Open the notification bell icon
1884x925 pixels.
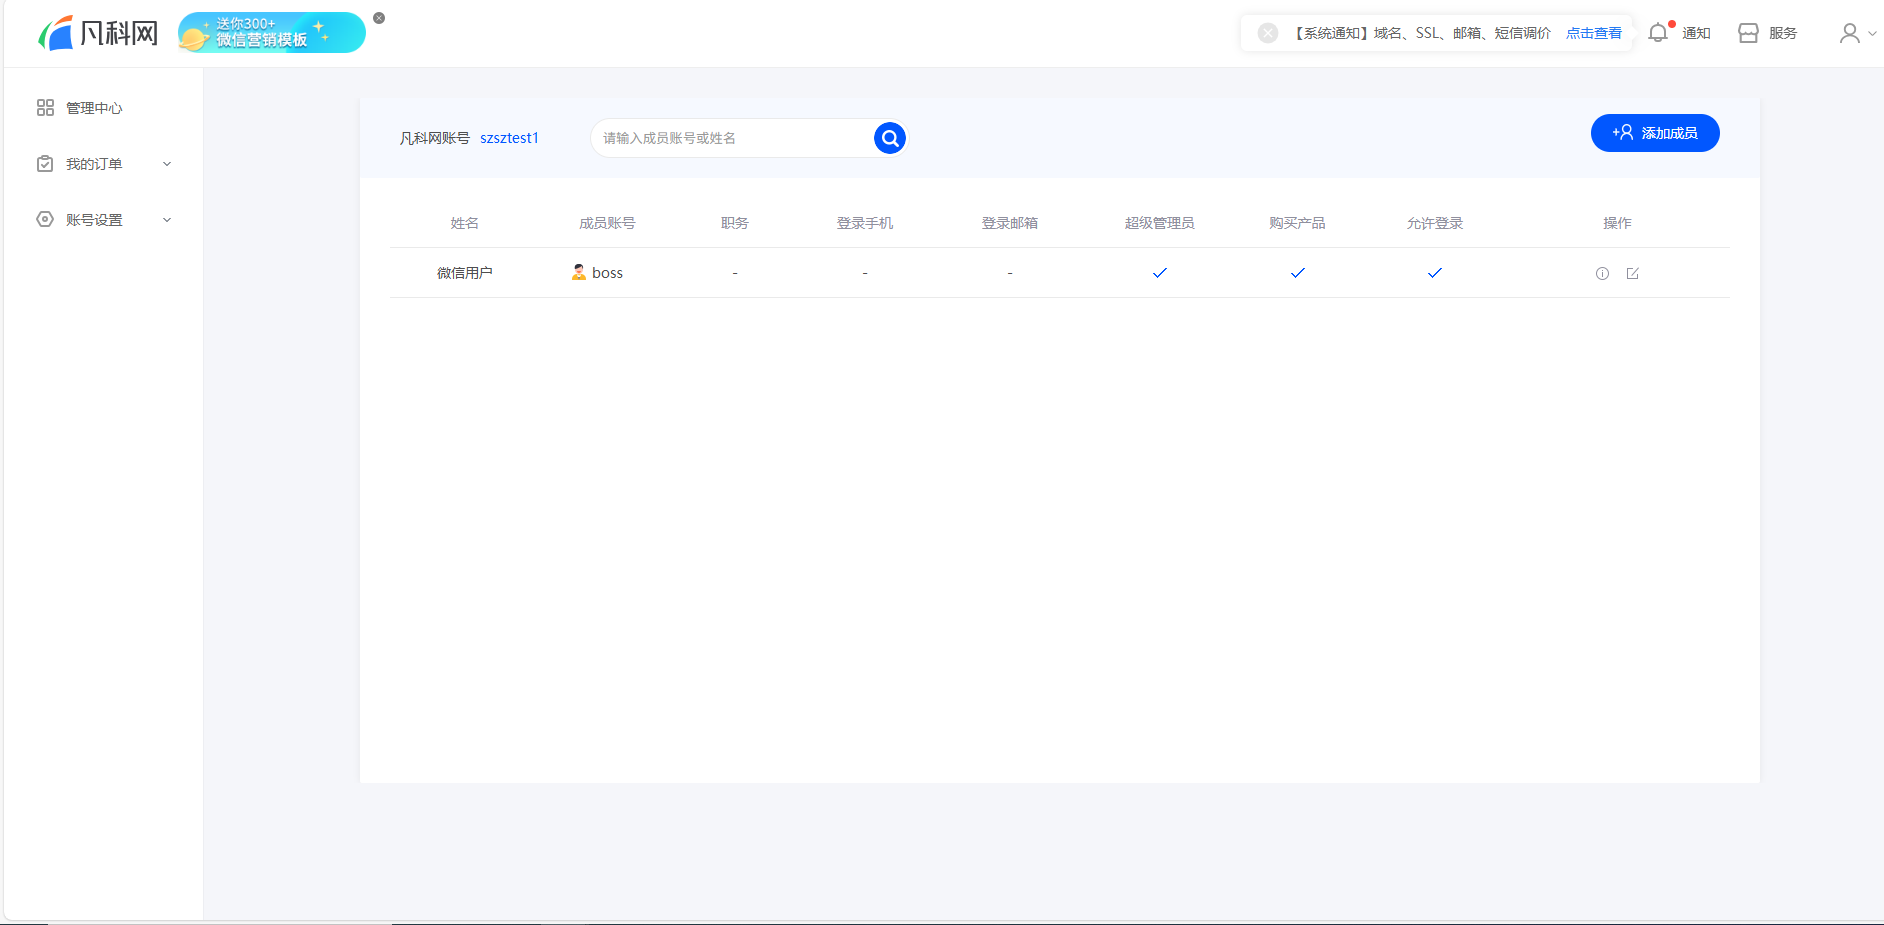(x=1658, y=33)
